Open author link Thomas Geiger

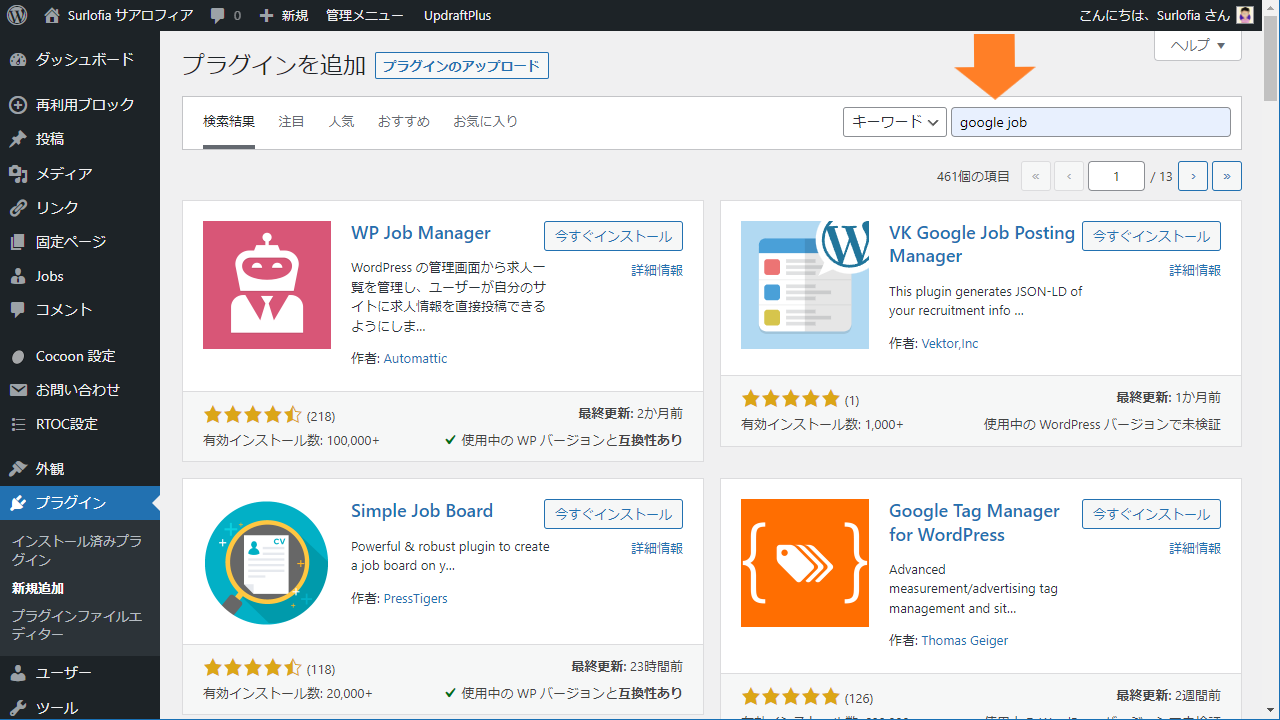pos(965,640)
